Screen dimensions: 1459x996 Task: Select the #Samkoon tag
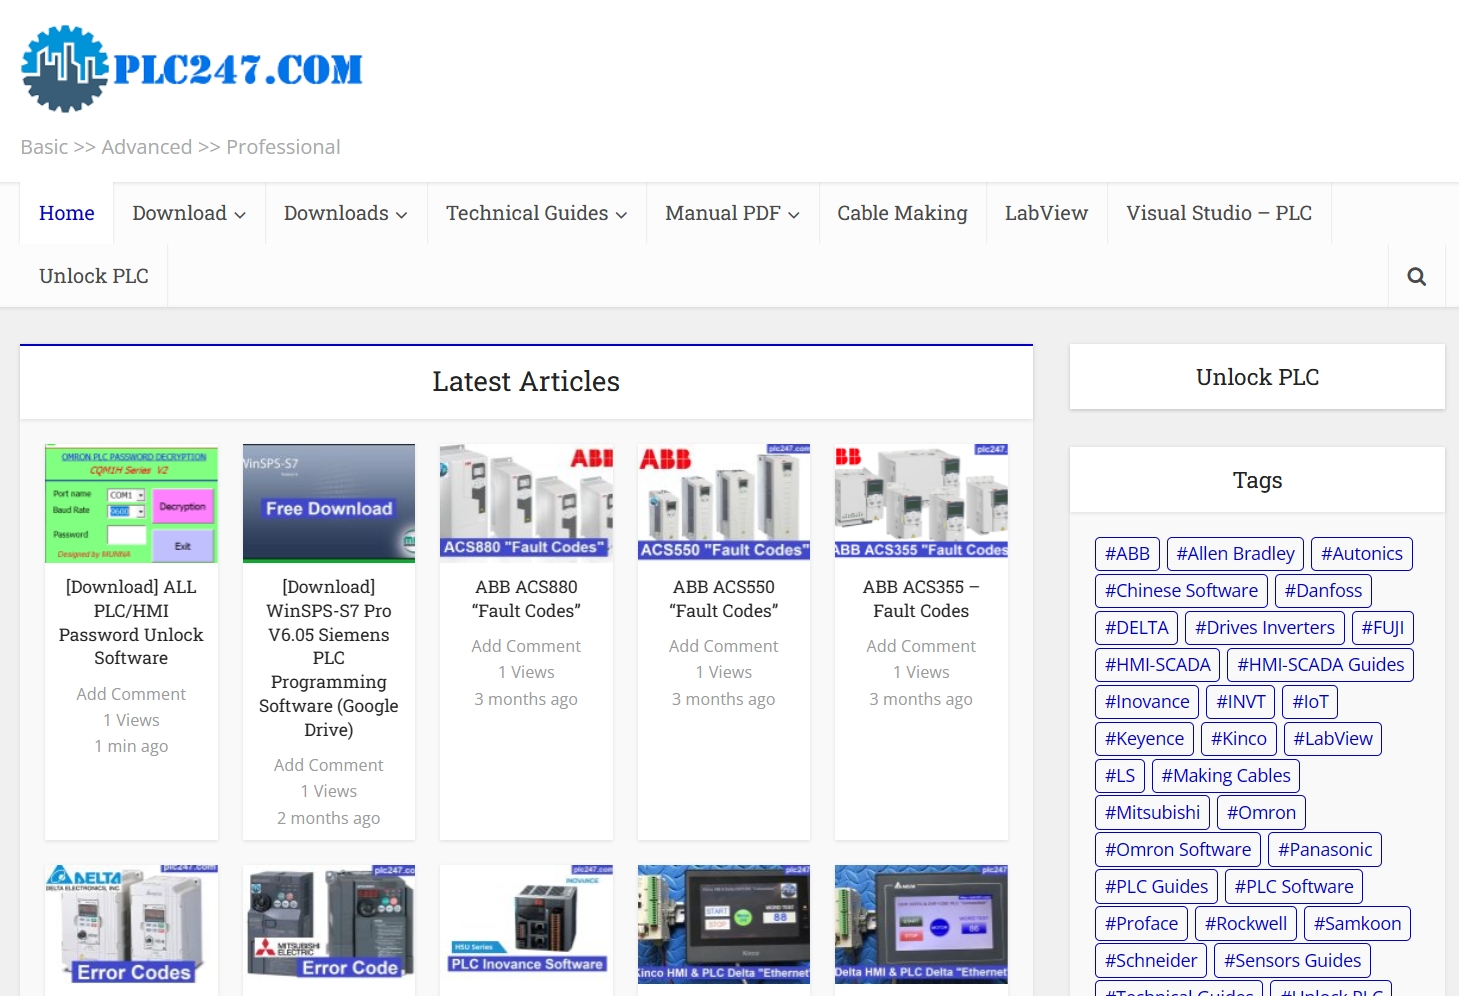point(1357,924)
